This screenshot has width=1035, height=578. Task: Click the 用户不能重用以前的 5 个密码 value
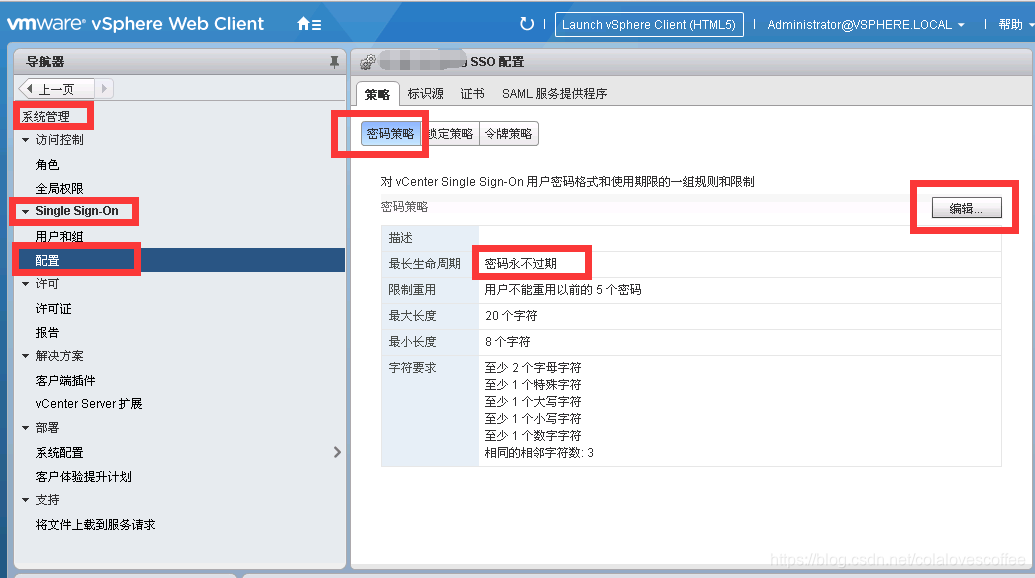coord(563,290)
